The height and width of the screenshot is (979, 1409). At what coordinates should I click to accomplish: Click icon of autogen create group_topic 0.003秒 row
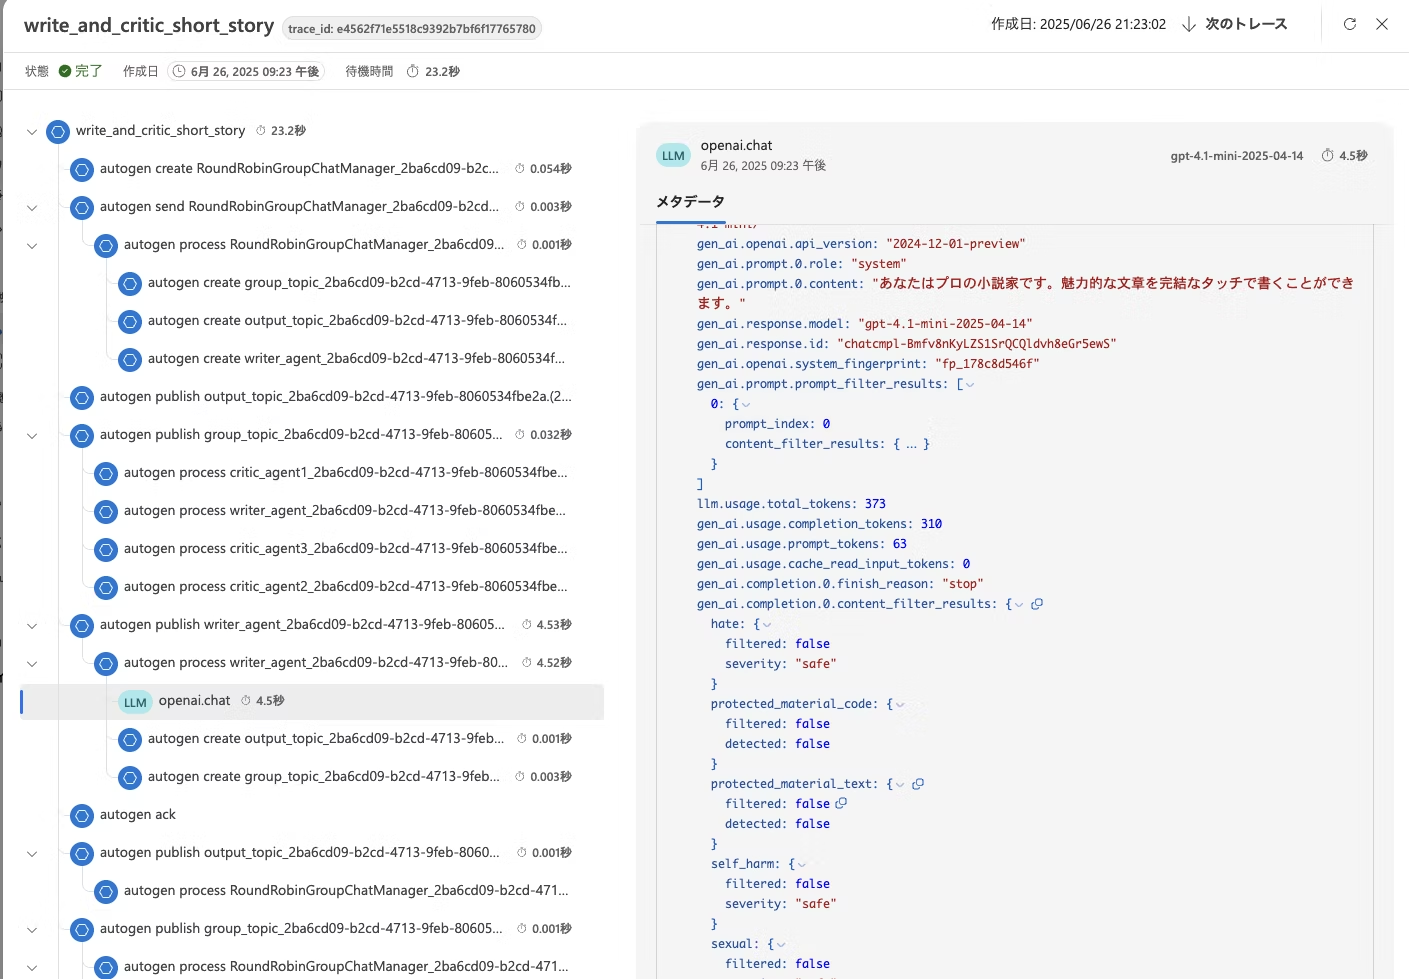[x=130, y=777]
